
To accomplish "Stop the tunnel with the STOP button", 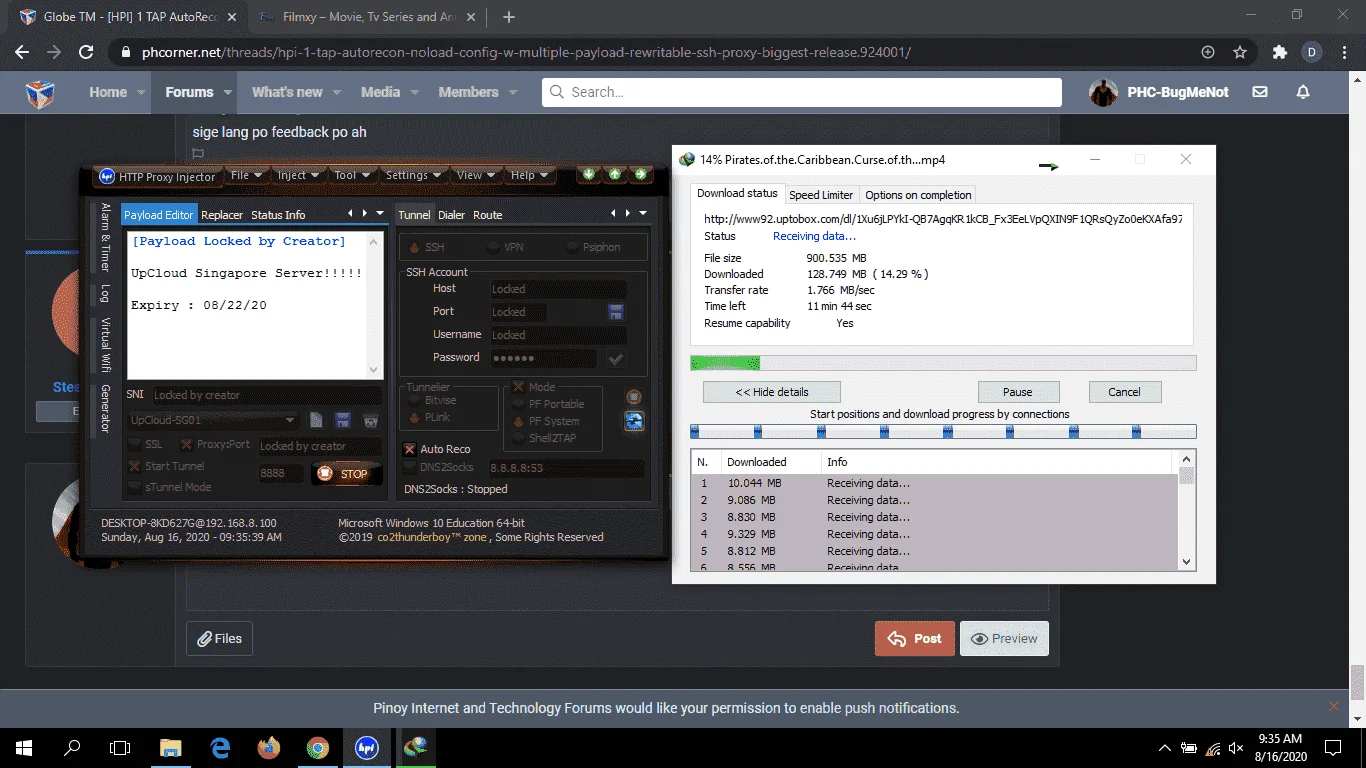I will 346,474.
